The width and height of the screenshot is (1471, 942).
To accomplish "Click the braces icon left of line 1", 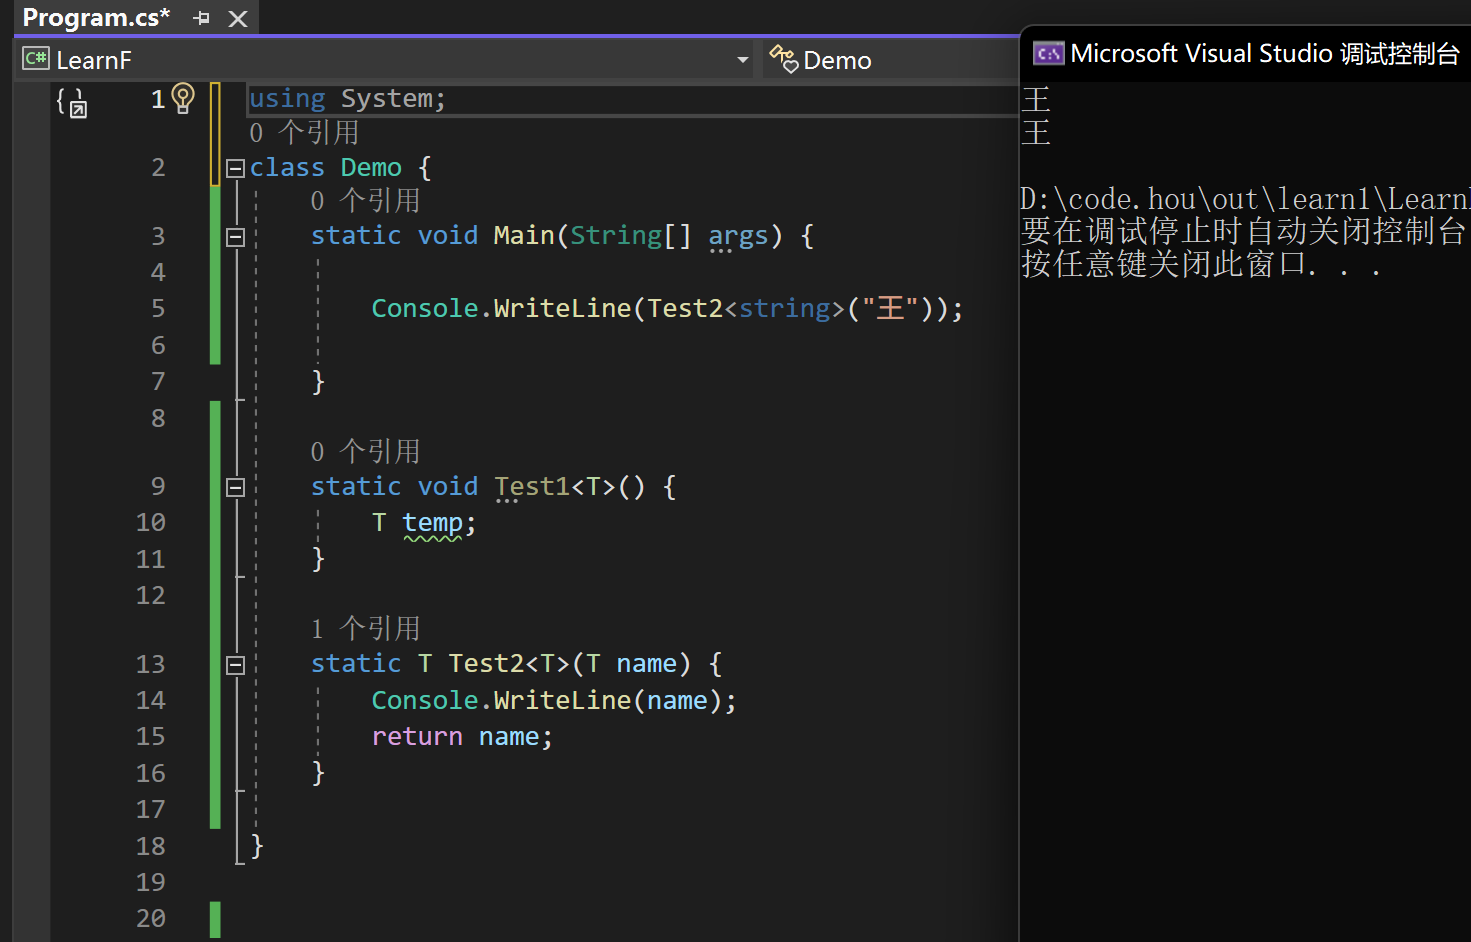I will [71, 101].
